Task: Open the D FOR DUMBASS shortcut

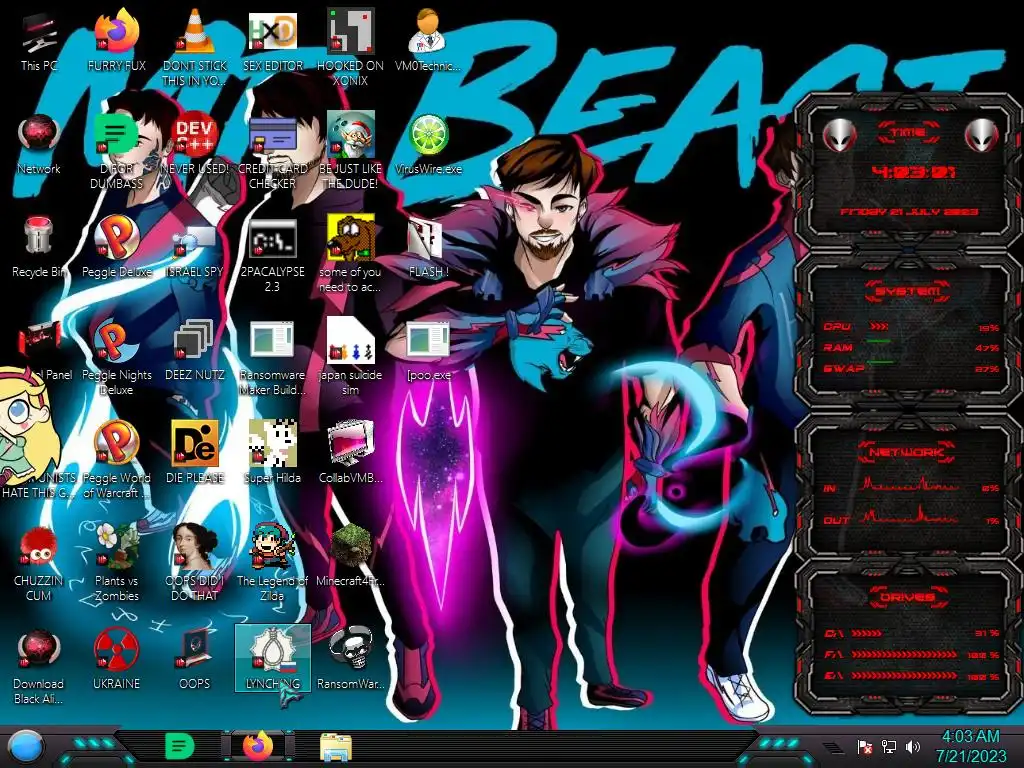Action: (116, 150)
